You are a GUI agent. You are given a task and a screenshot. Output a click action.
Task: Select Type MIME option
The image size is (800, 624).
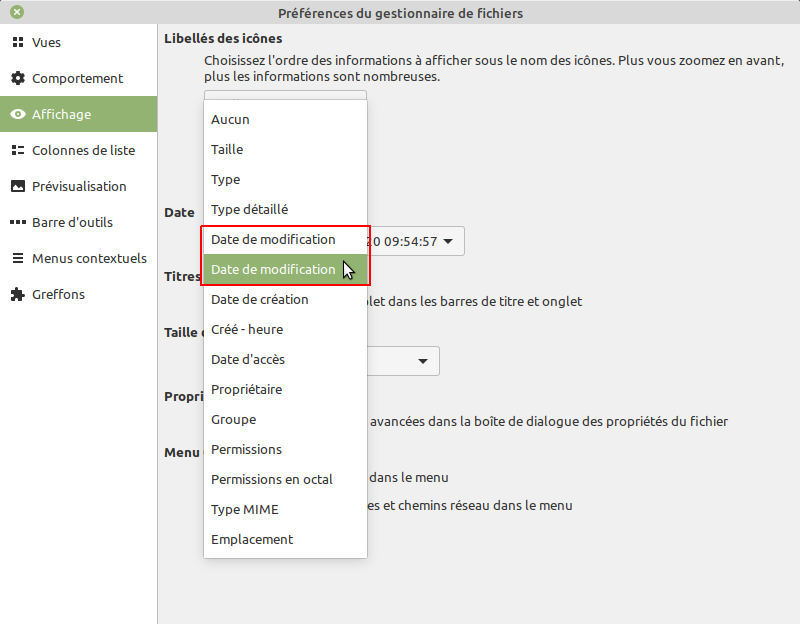(x=285, y=509)
